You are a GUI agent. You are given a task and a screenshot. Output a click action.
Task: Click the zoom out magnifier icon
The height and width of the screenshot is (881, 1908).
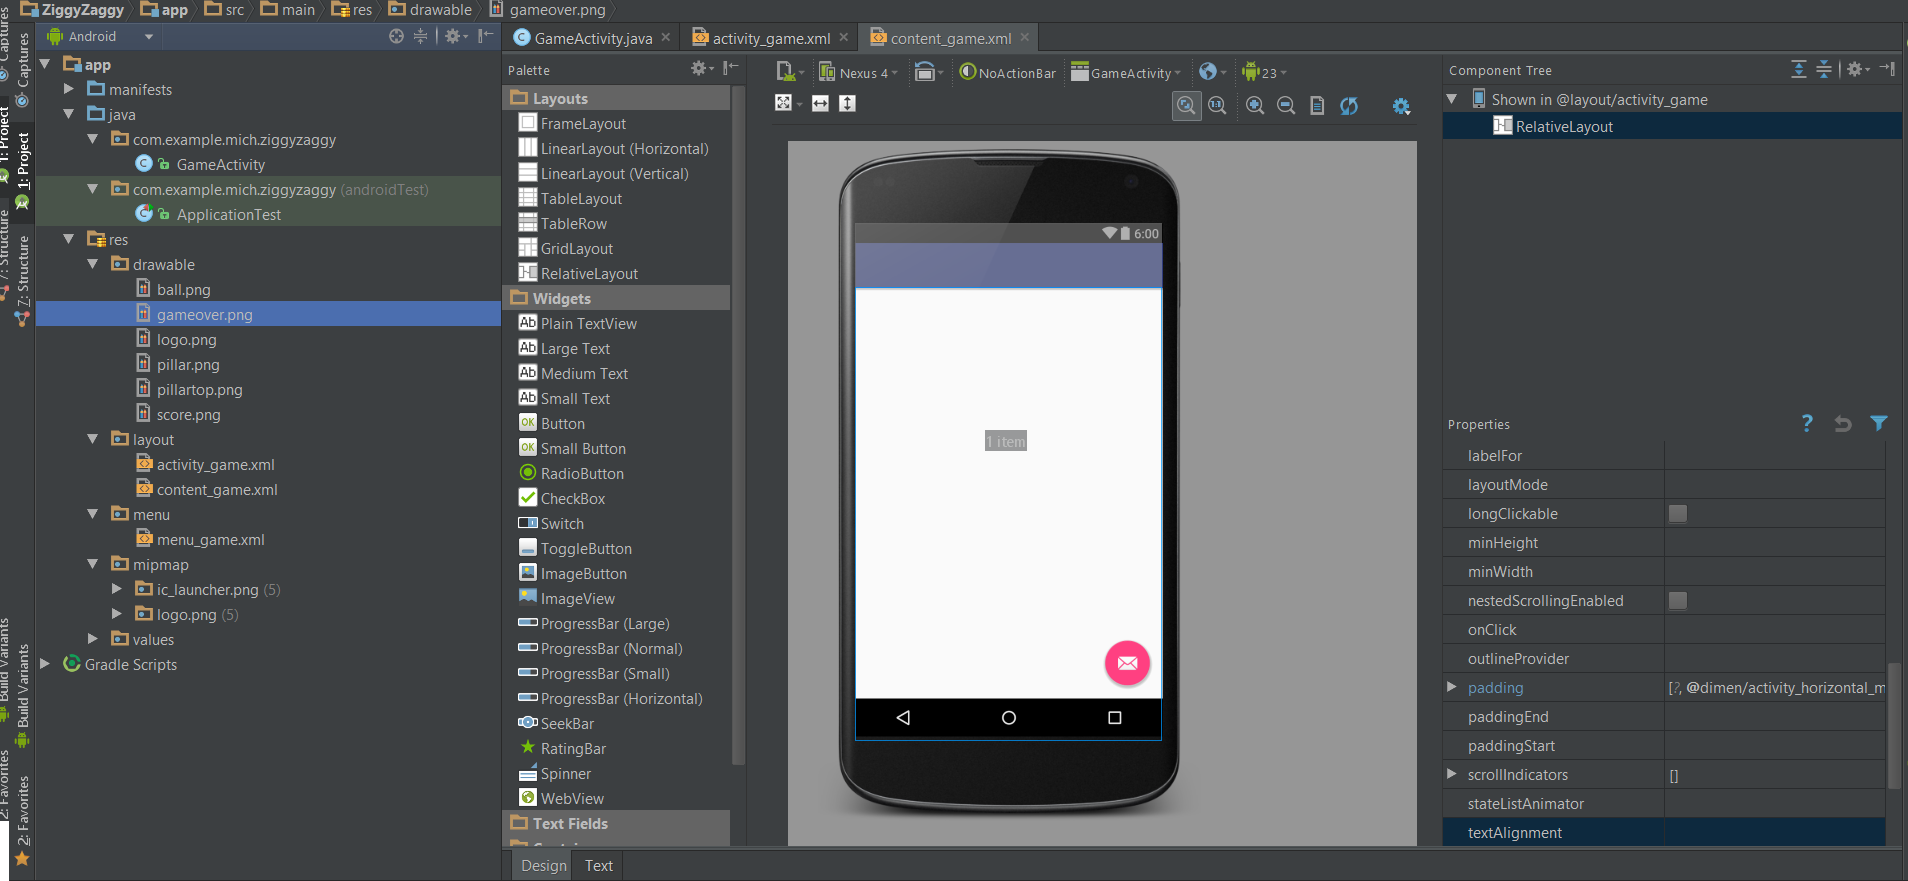pos(1286,106)
